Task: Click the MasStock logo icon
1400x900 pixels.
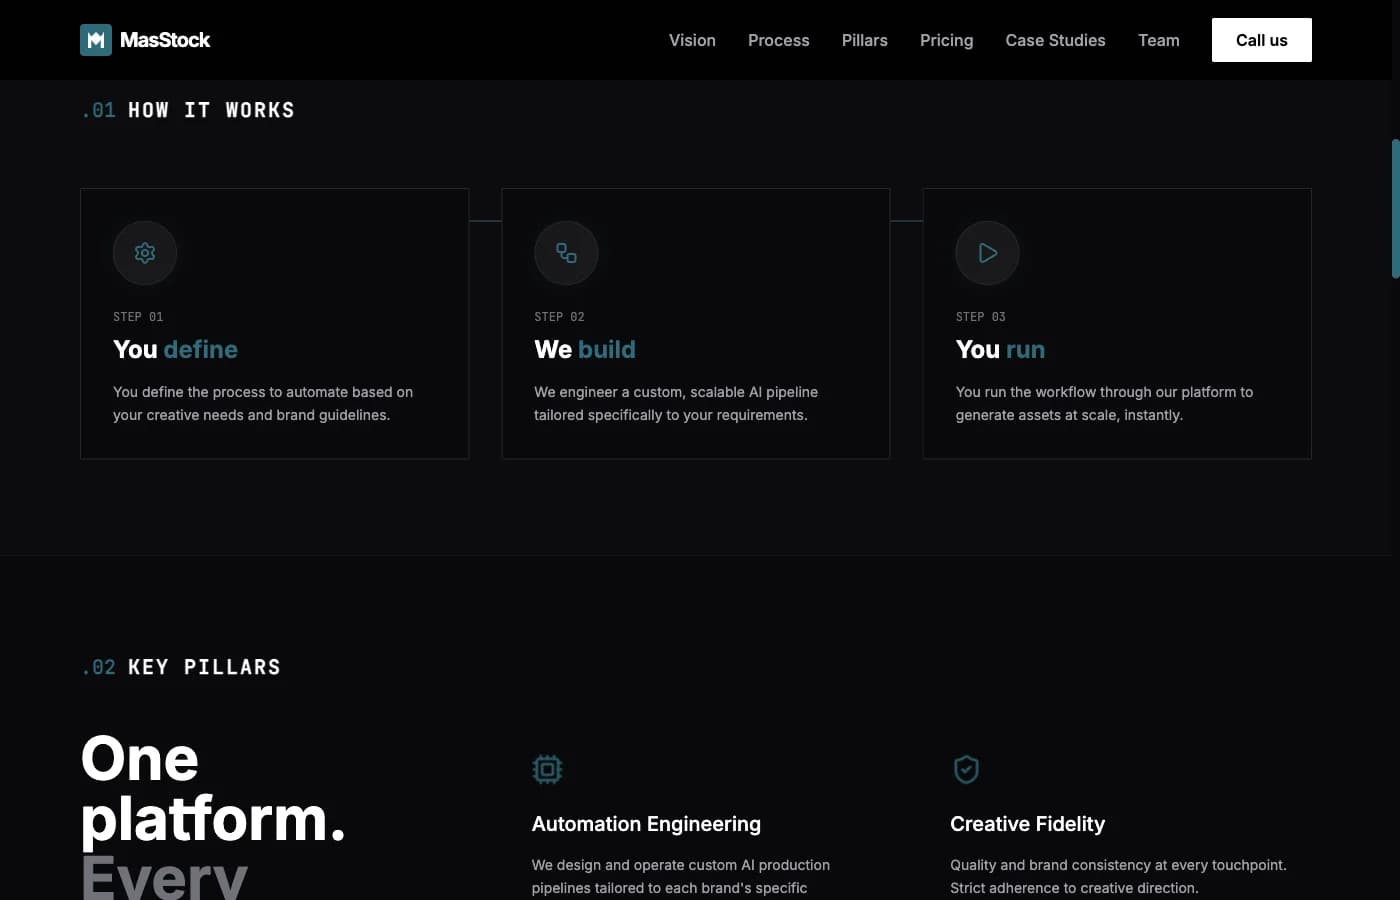Action: pyautogui.click(x=96, y=39)
